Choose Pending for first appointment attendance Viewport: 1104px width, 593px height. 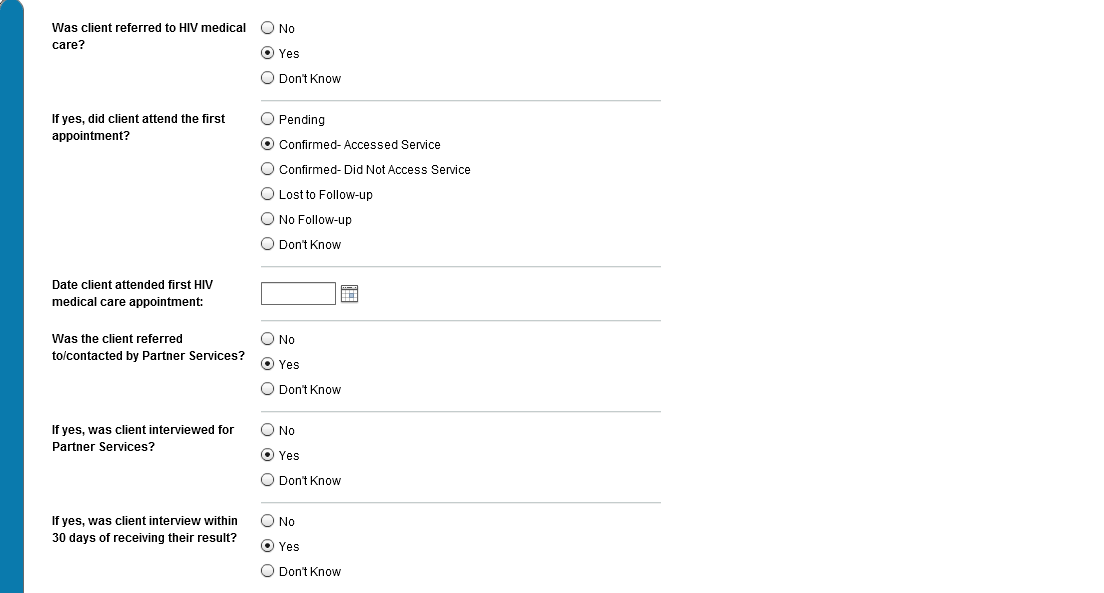267,119
